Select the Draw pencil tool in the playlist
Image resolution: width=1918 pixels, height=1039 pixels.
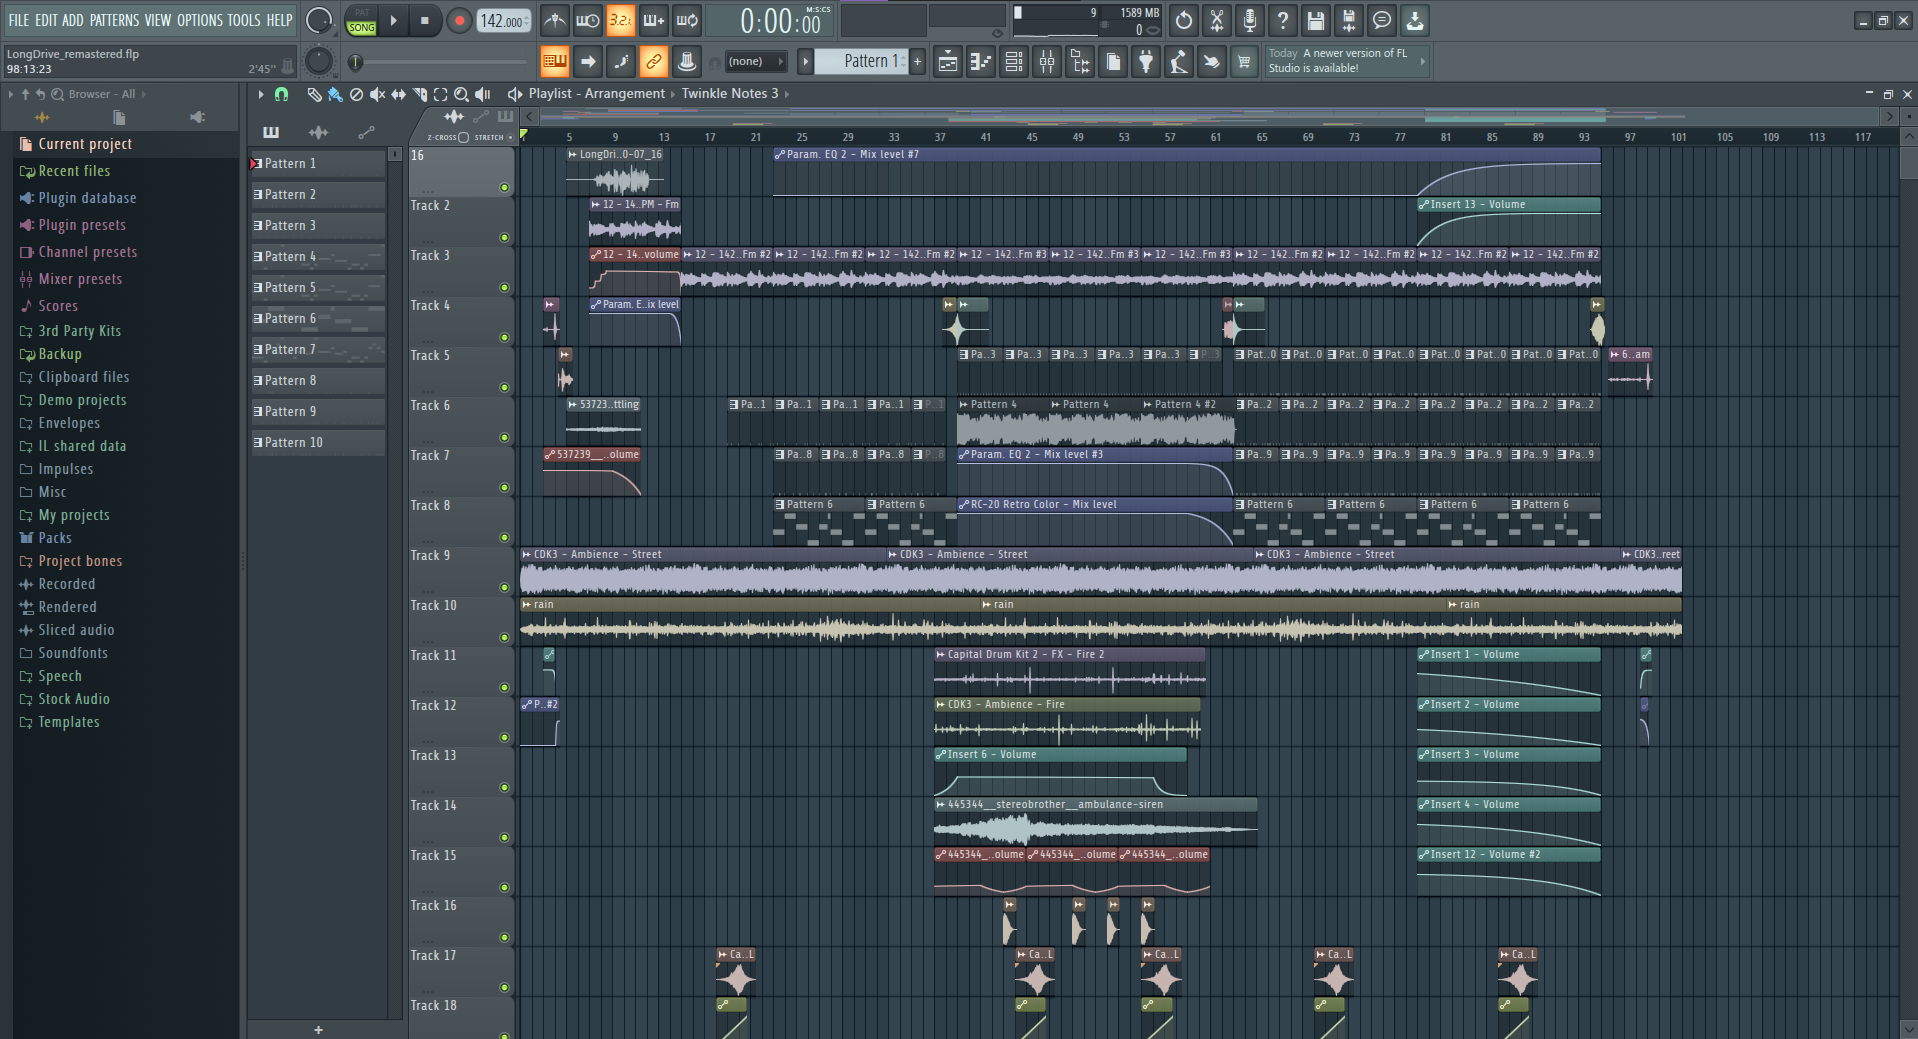click(314, 94)
